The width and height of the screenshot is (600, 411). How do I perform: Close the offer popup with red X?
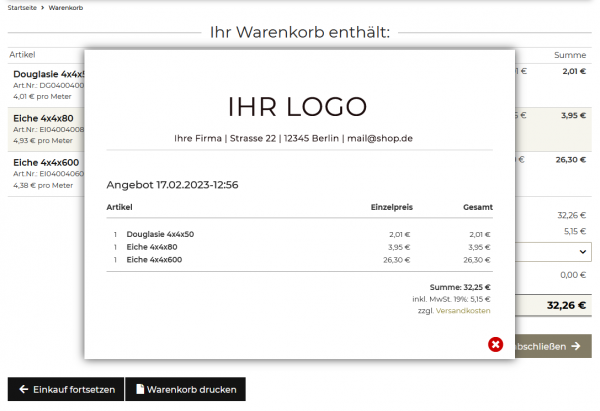coord(496,345)
